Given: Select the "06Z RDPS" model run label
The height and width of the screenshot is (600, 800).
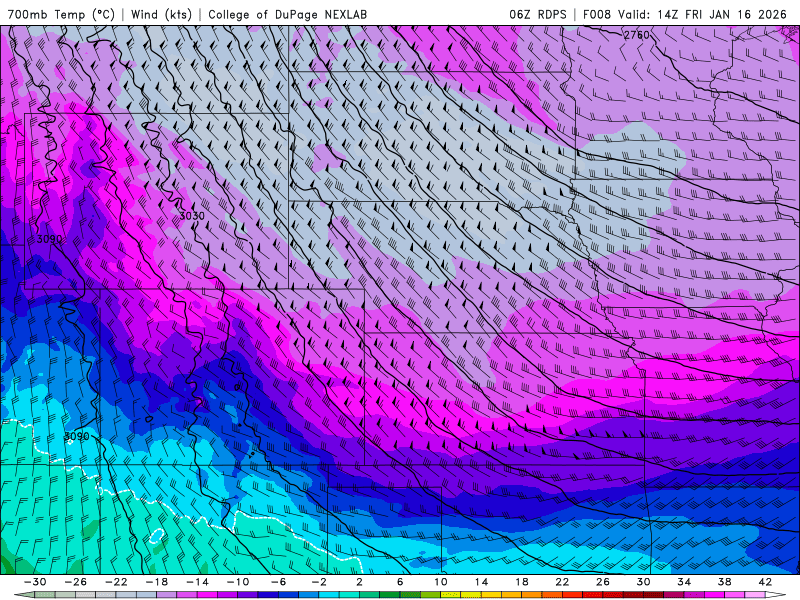Looking at the screenshot, I should [538, 14].
